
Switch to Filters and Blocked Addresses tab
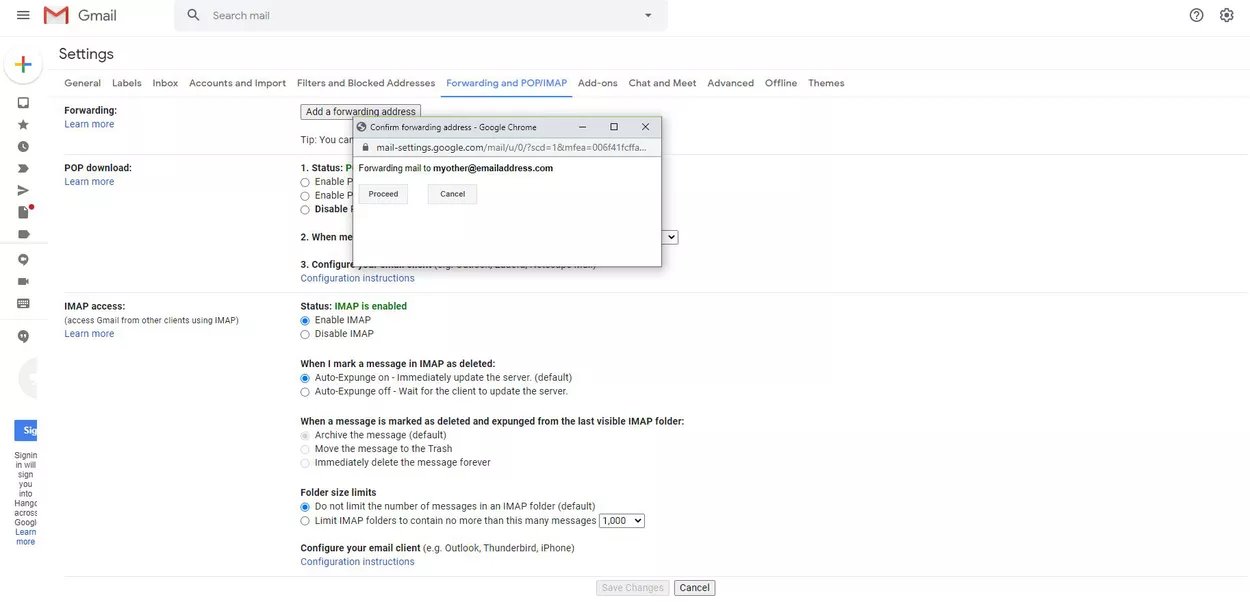366,83
